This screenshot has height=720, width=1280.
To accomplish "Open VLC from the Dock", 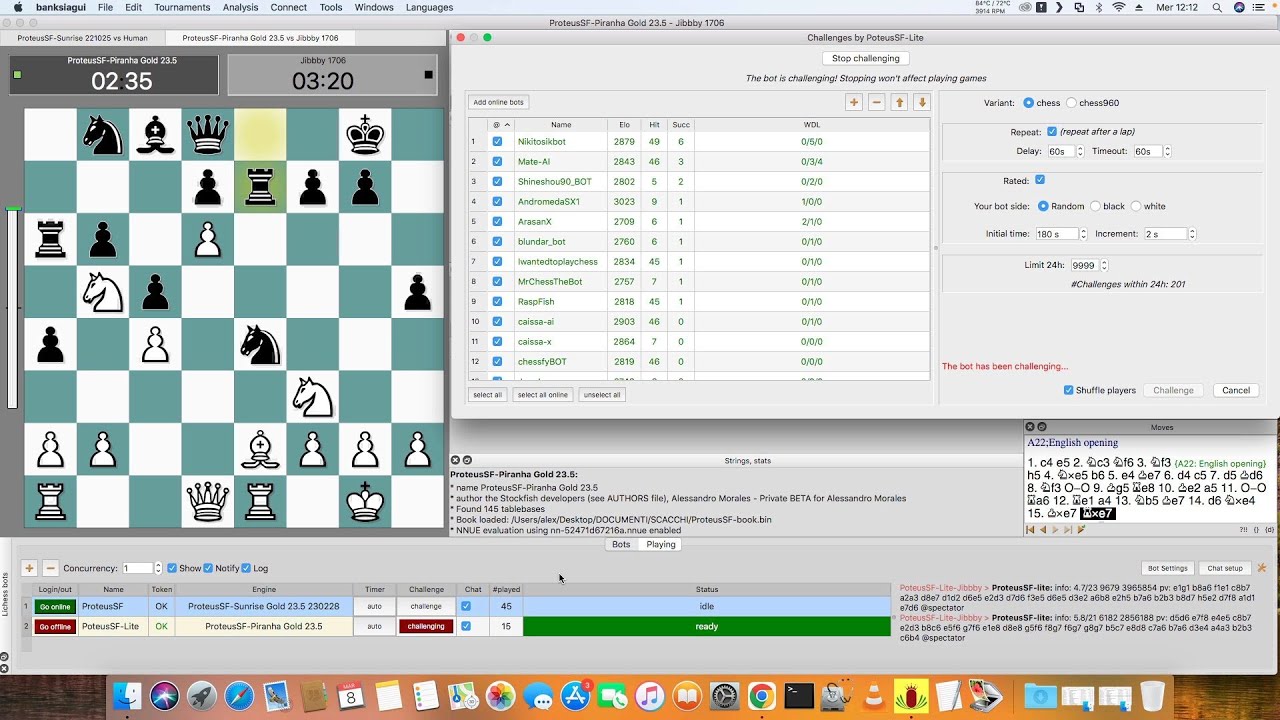I will [x=873, y=696].
